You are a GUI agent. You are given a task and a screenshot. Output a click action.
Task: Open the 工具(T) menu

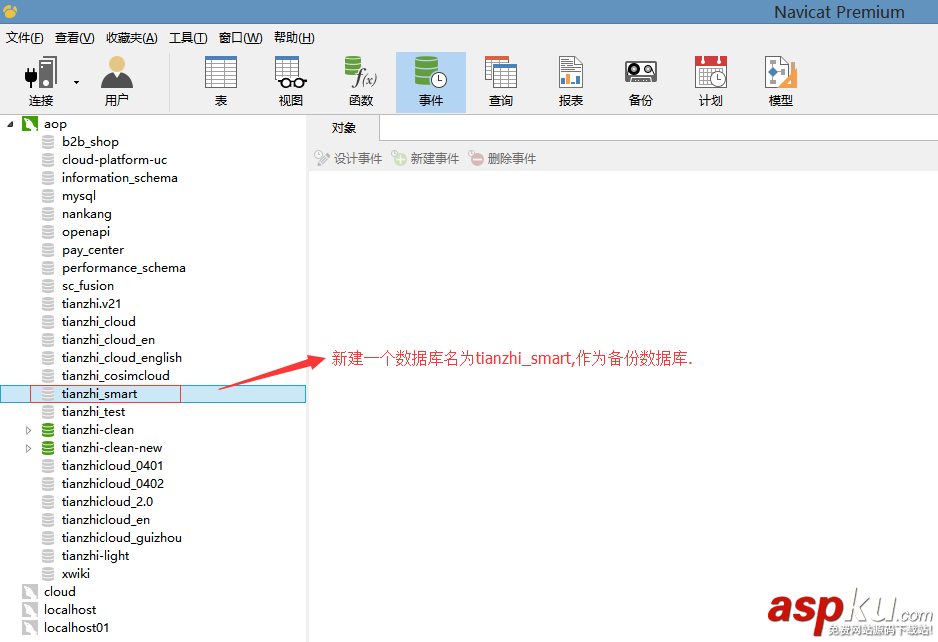pyautogui.click(x=188, y=38)
